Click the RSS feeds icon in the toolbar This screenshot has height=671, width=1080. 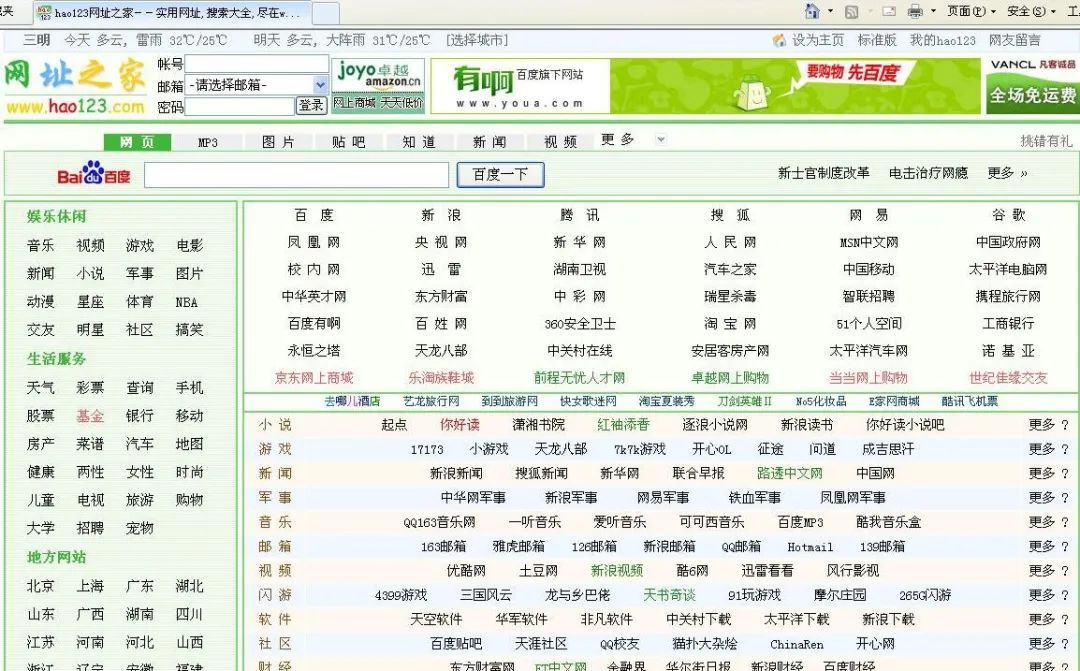852,13
